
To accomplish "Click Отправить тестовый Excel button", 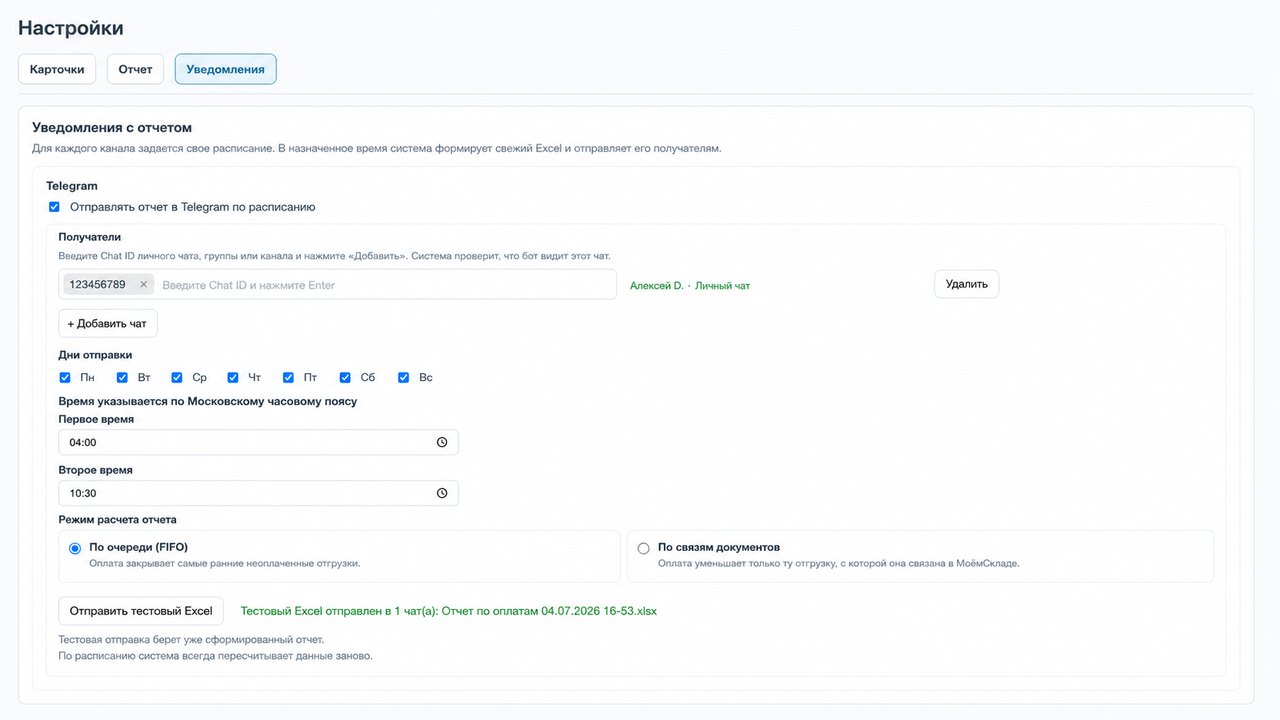I will click(x=141, y=611).
